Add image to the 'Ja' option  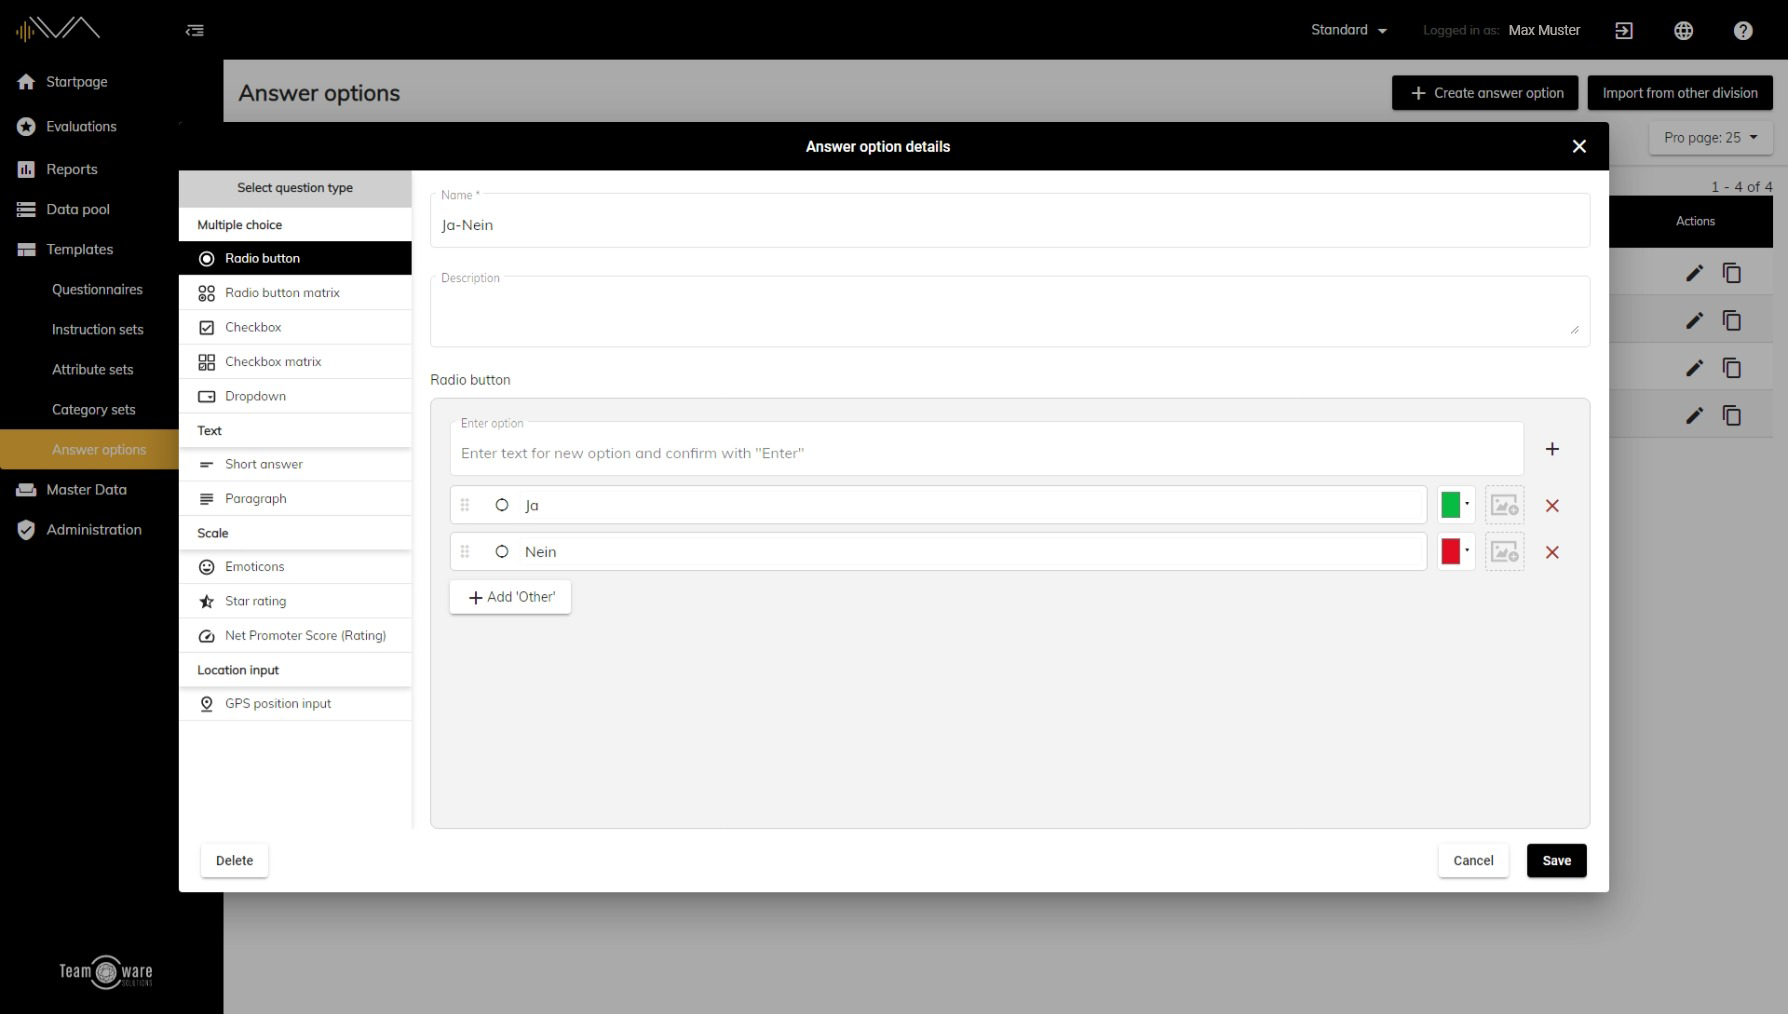(x=1505, y=506)
